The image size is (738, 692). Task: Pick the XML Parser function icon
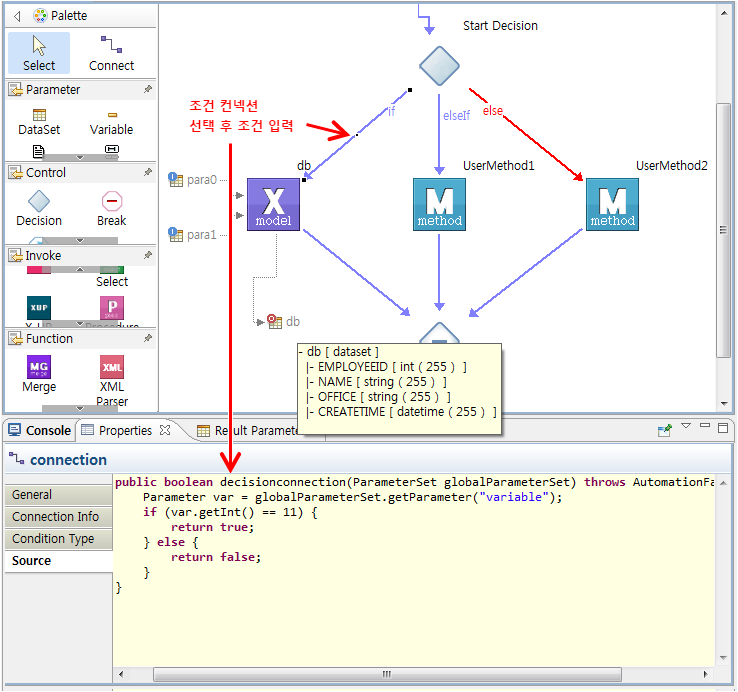pos(111,374)
